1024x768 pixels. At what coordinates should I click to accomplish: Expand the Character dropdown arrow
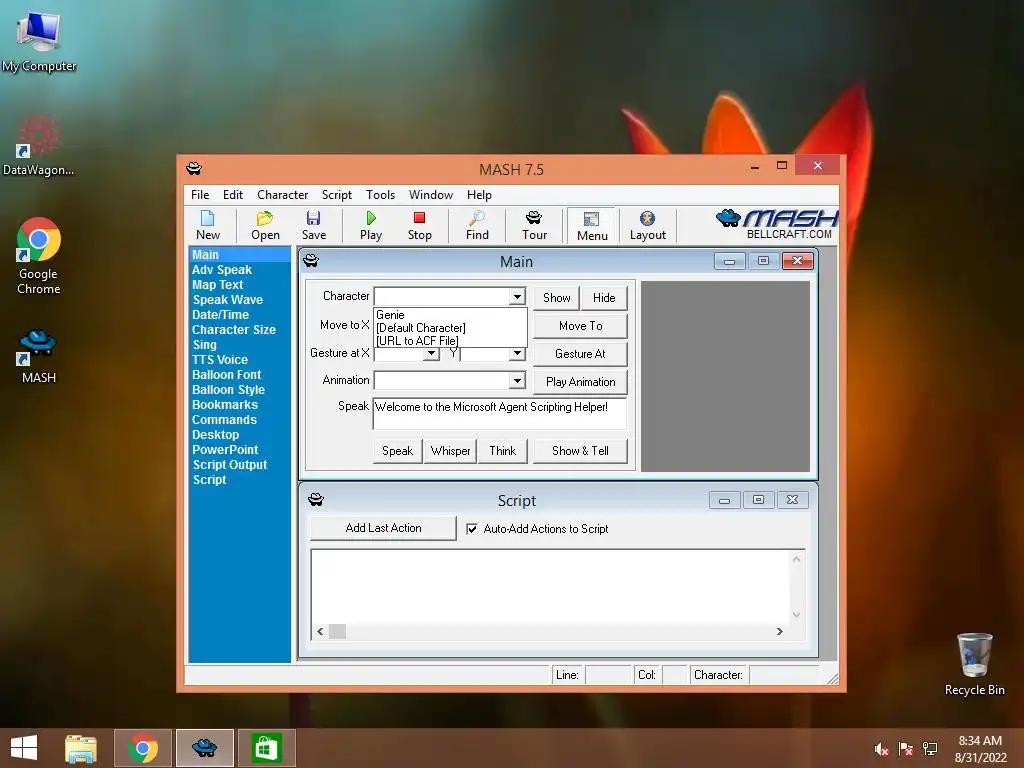tap(517, 296)
